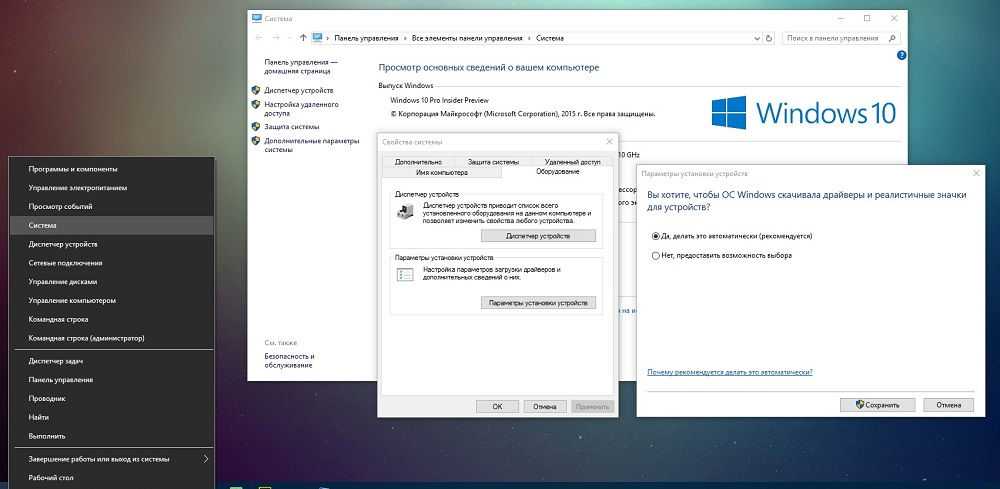Close the Параметры установки устройств dialog

pos(976,173)
